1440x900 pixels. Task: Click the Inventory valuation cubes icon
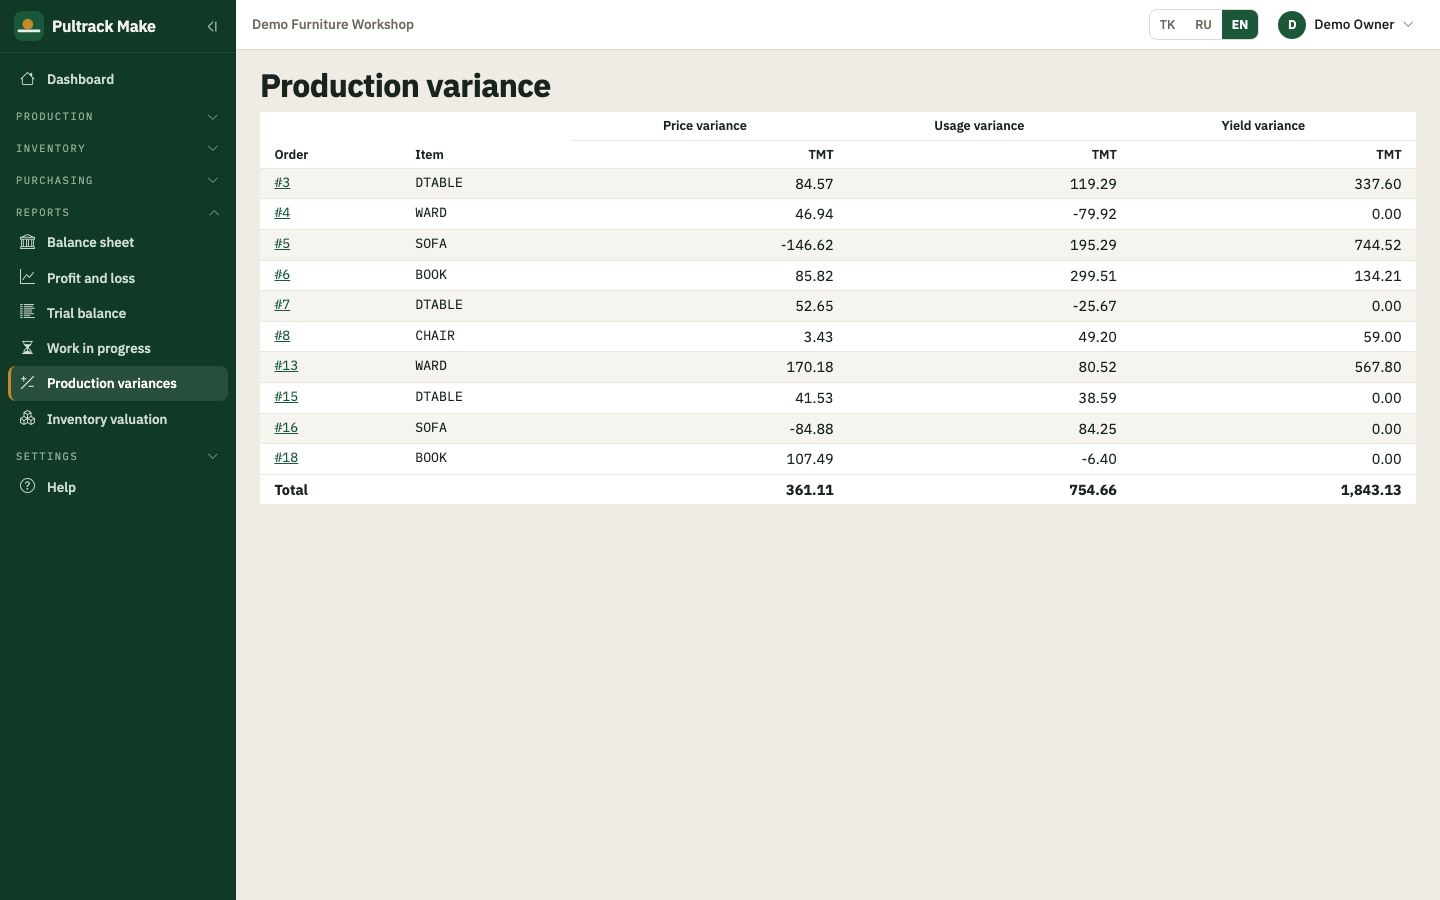(28, 419)
